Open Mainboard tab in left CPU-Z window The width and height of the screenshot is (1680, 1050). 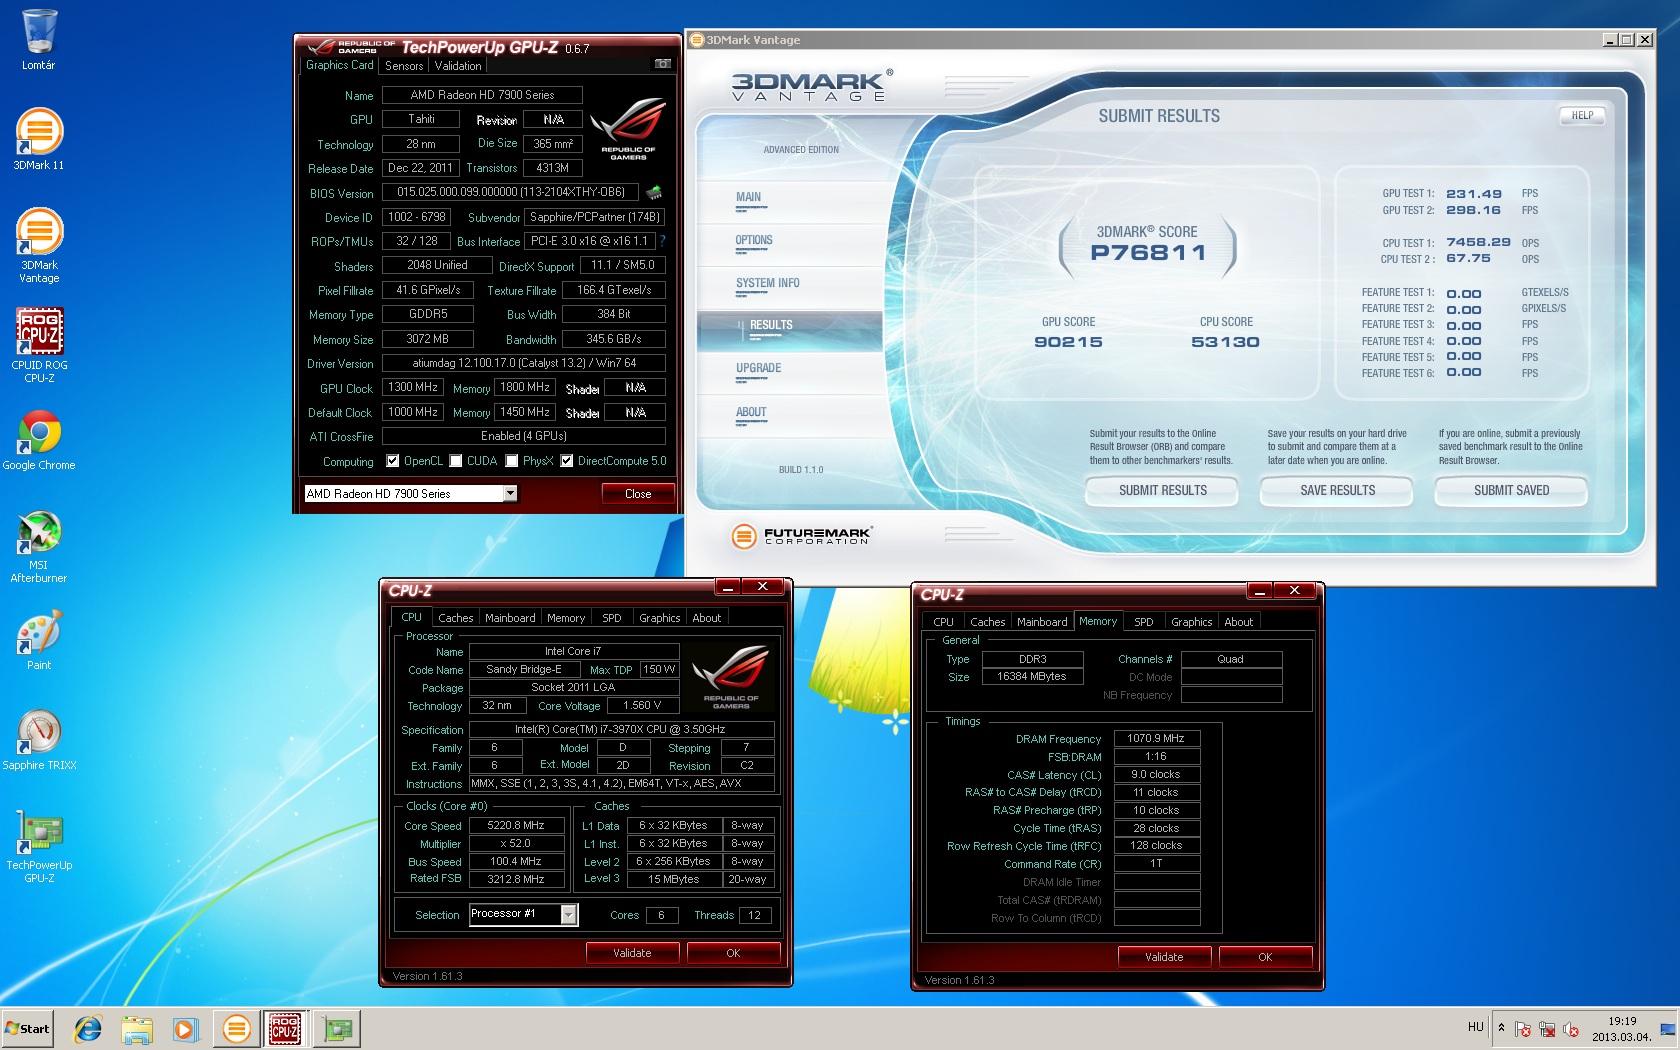[x=510, y=618]
